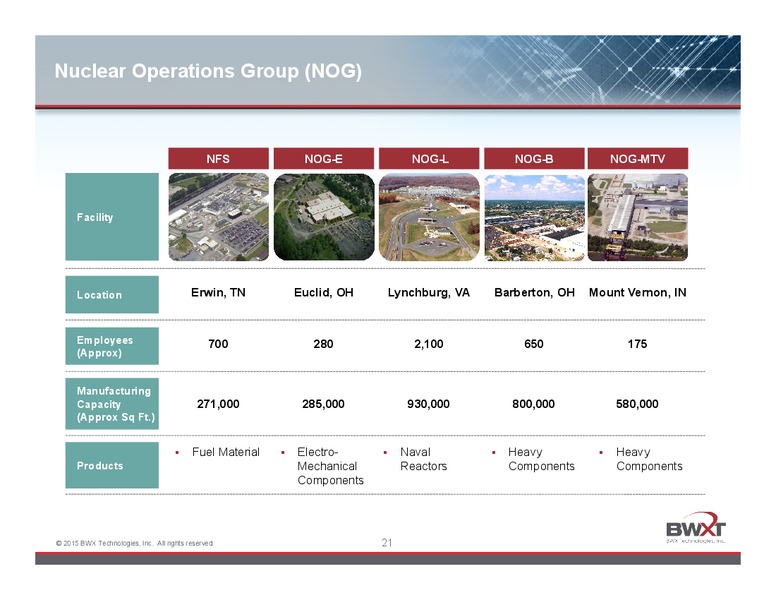Click the NFS column header
The image size is (776, 600).
(218, 158)
